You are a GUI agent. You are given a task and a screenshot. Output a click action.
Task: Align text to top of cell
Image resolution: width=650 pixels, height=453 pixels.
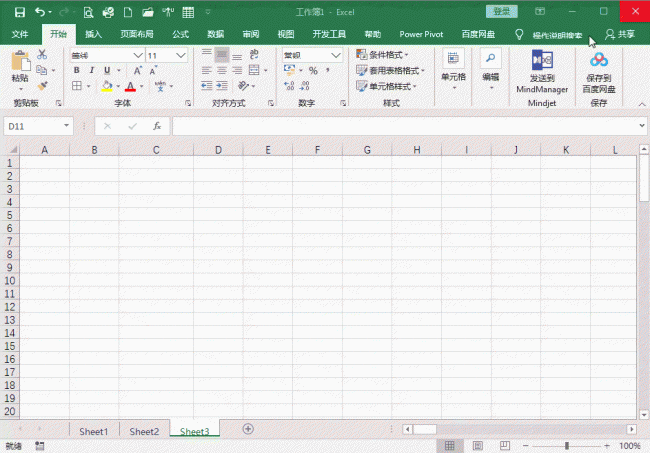(206, 54)
